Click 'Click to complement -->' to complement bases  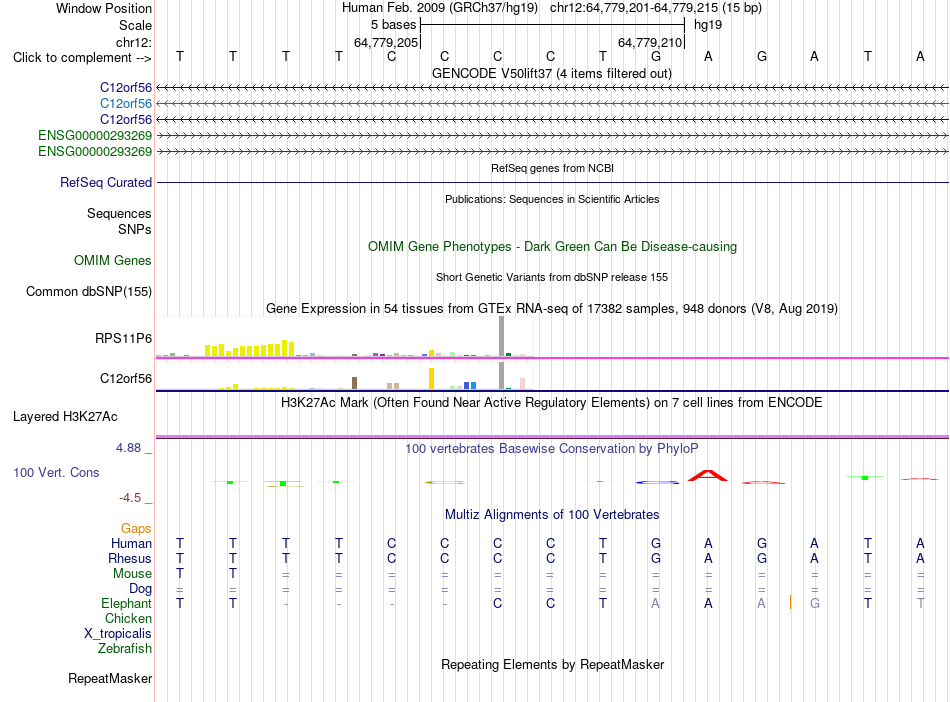(x=82, y=58)
